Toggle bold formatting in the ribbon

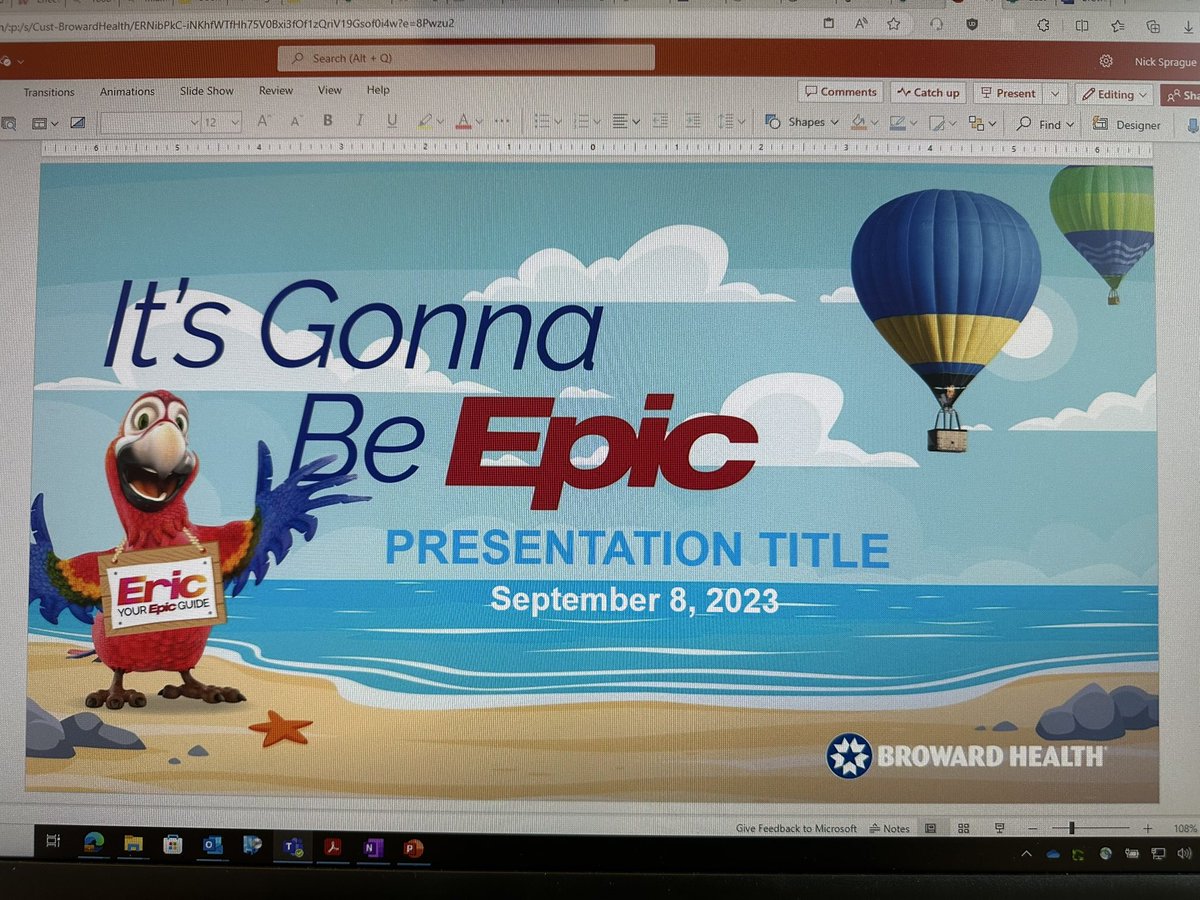coord(327,121)
